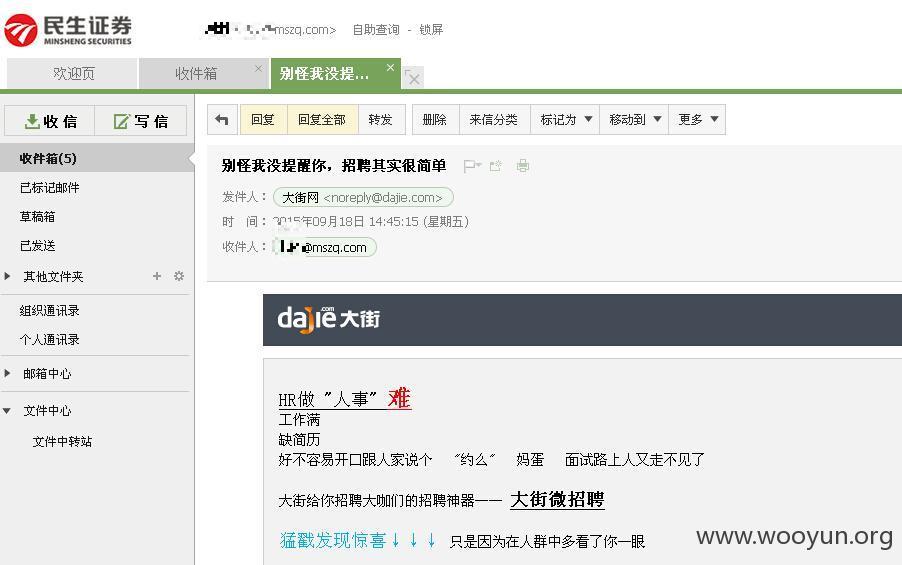The image size is (902, 565).
Task: Click the account email address in header
Action: click(x=270, y=29)
